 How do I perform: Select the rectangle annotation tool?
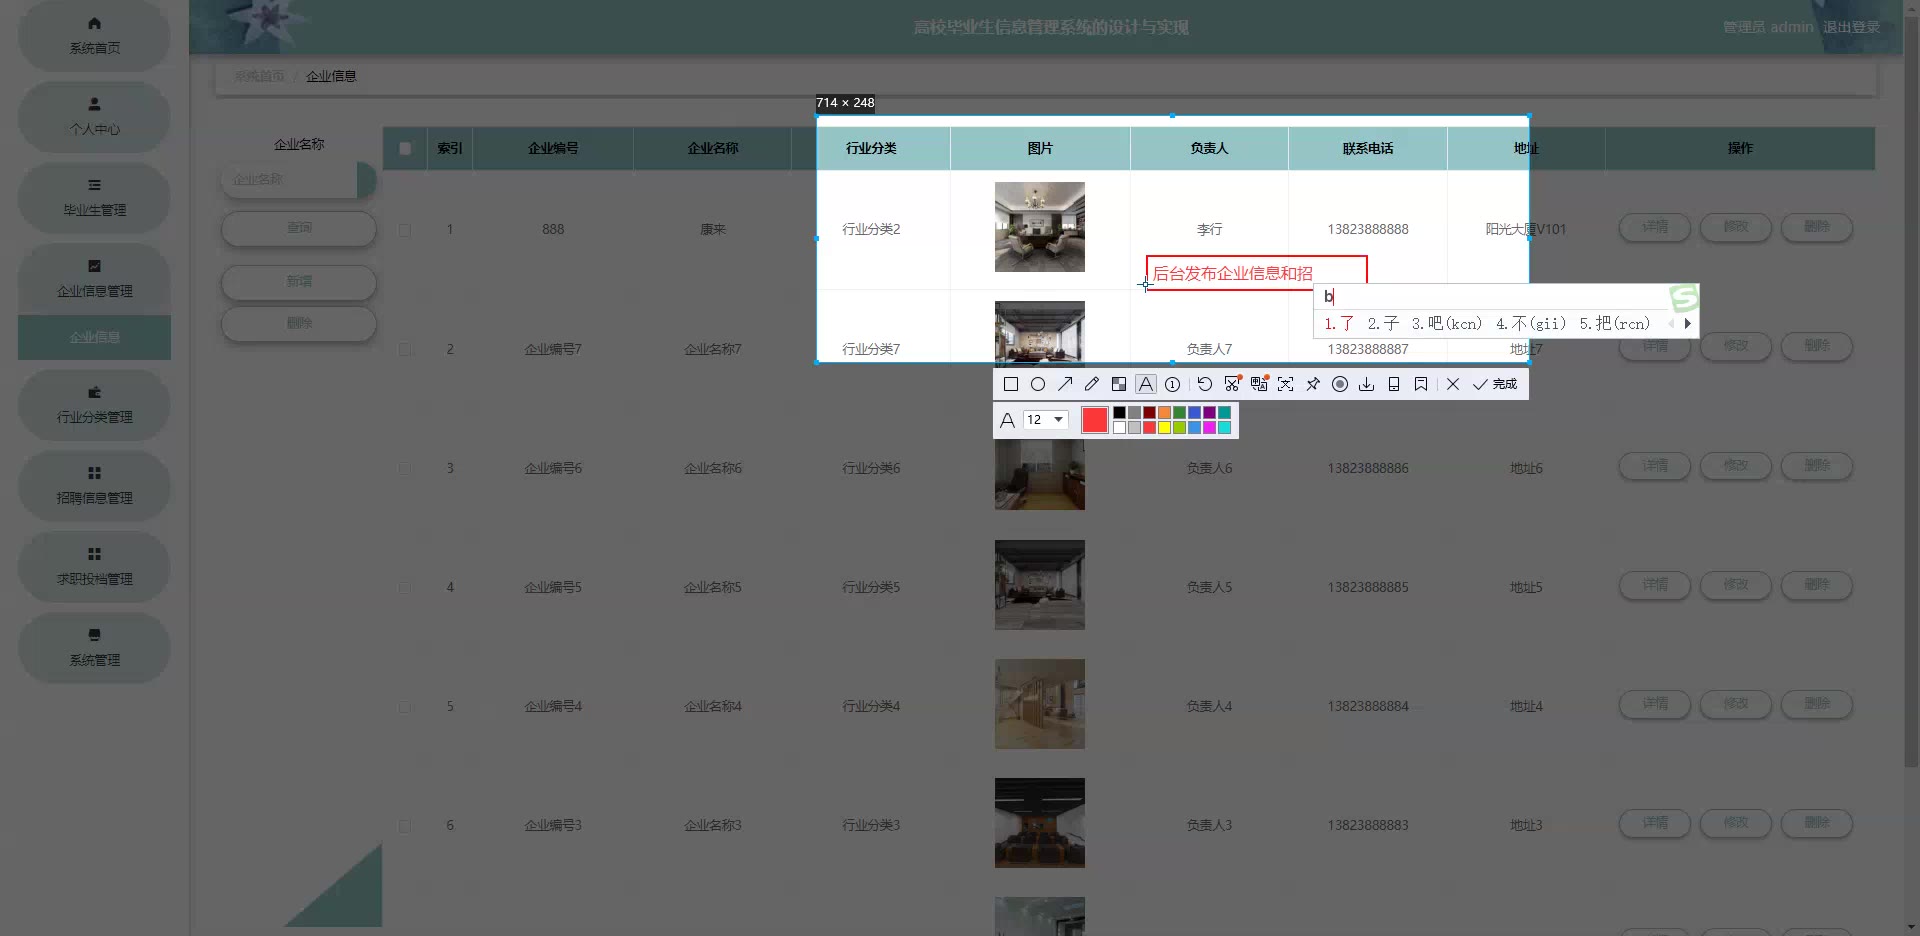tap(1011, 384)
